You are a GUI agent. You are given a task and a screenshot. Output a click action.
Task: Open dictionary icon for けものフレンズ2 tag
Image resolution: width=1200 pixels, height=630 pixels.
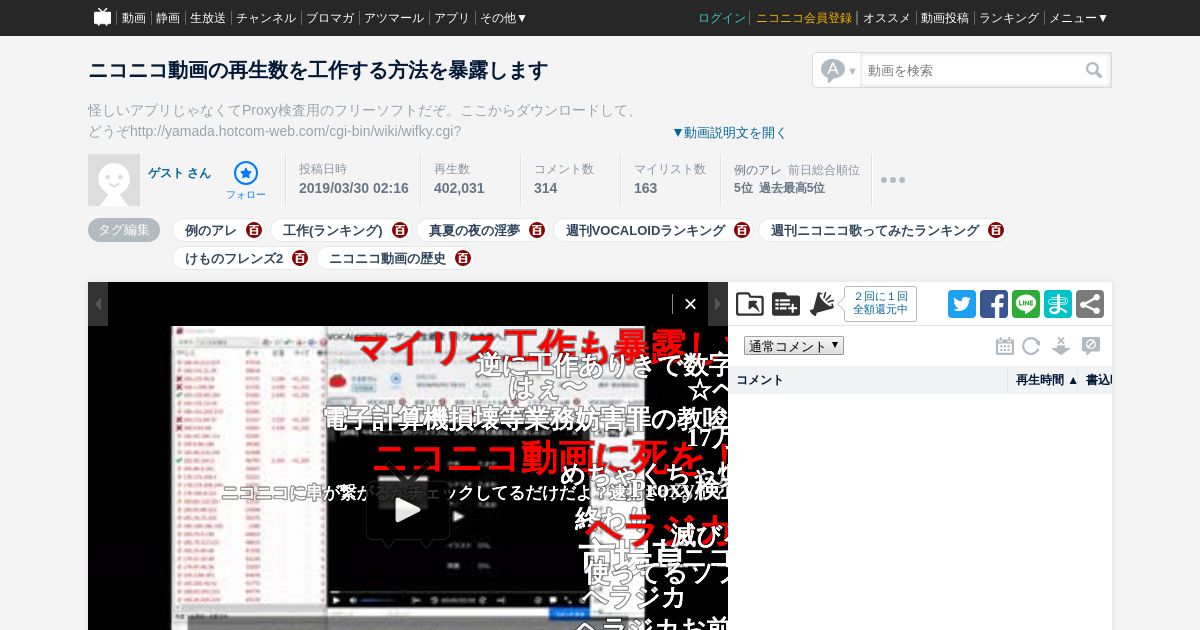pyautogui.click(x=300, y=258)
